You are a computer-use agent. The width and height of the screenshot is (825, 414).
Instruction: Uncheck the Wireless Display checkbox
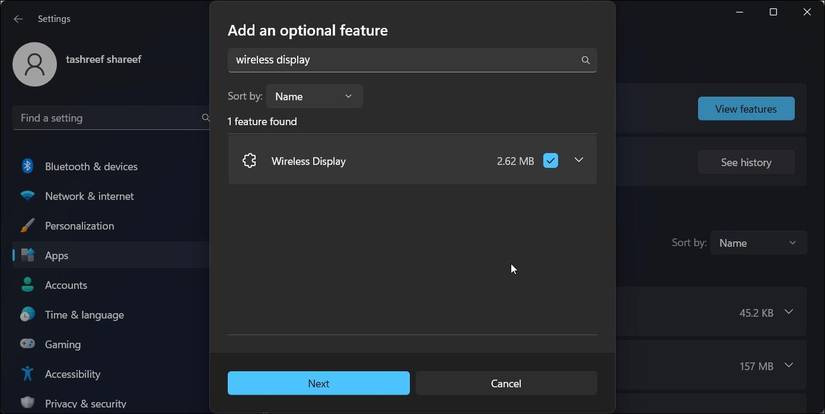click(550, 160)
